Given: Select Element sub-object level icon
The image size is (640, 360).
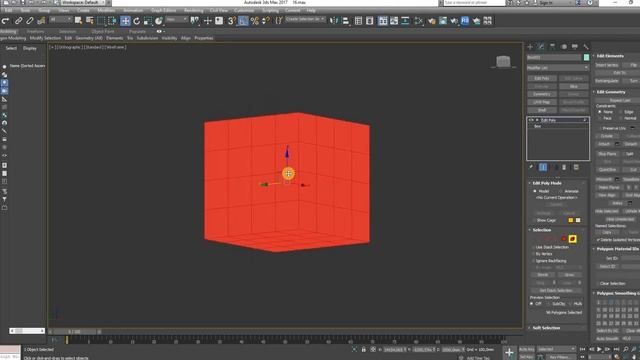Looking at the screenshot, I should 573,239.
